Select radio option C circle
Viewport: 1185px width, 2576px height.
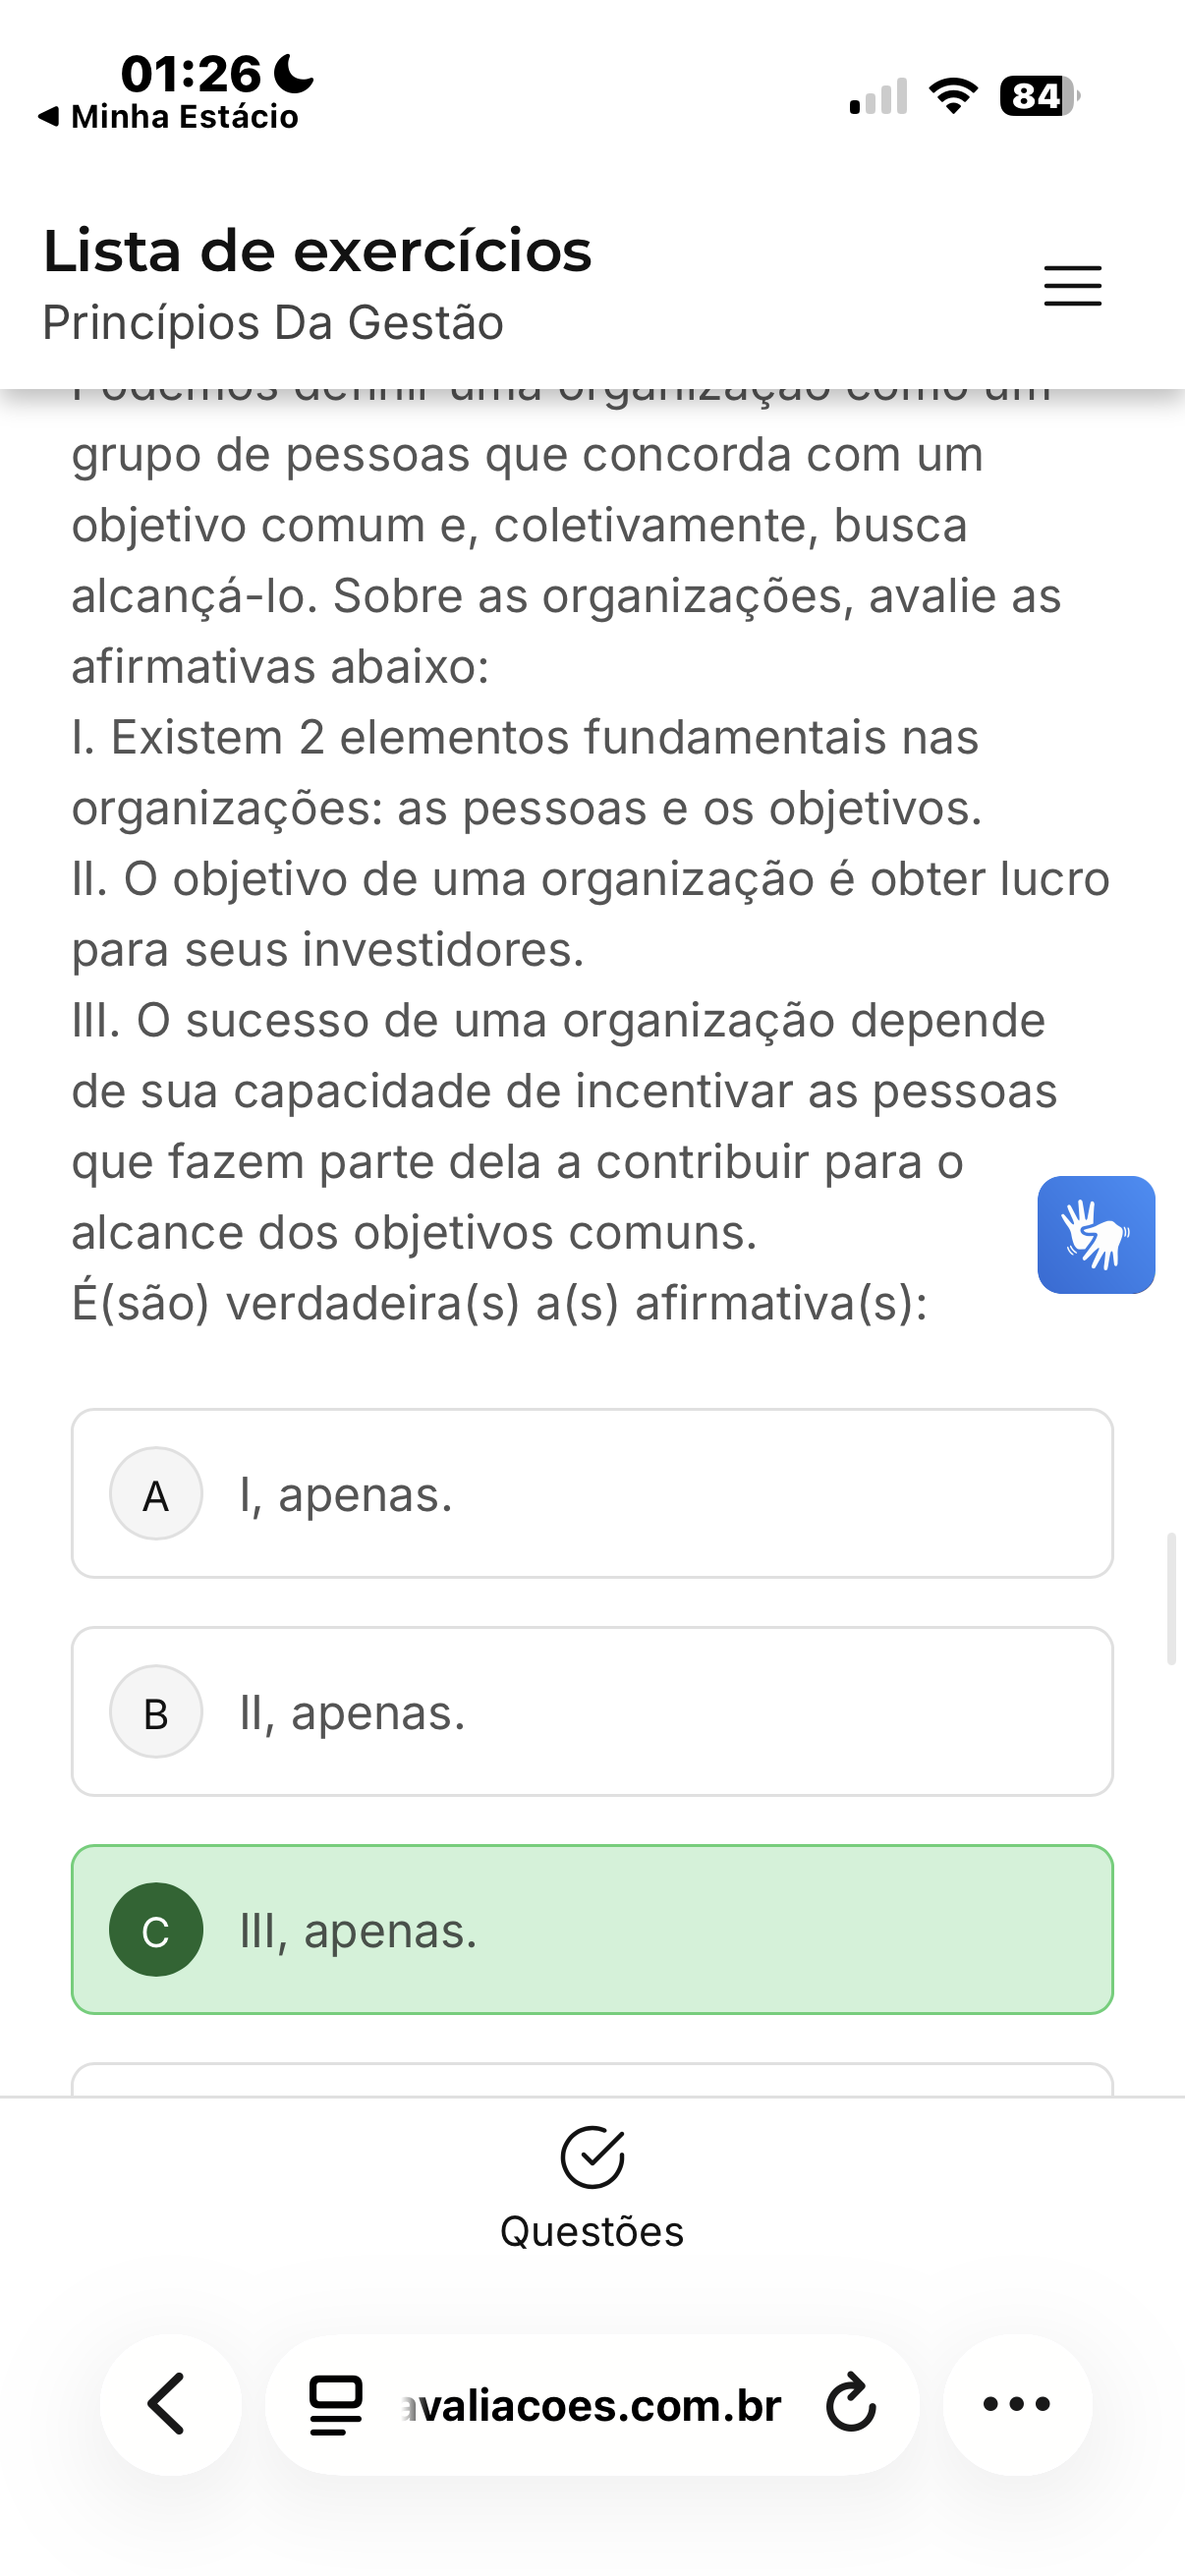156,1930
